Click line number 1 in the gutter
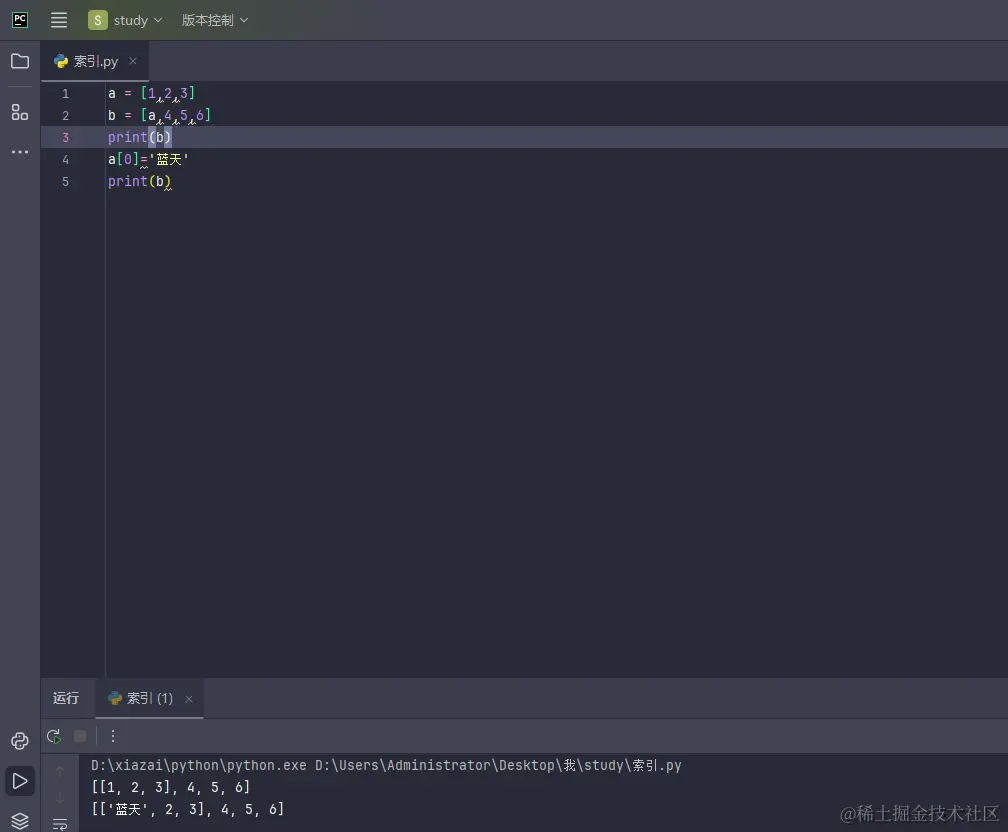 [x=65, y=94]
